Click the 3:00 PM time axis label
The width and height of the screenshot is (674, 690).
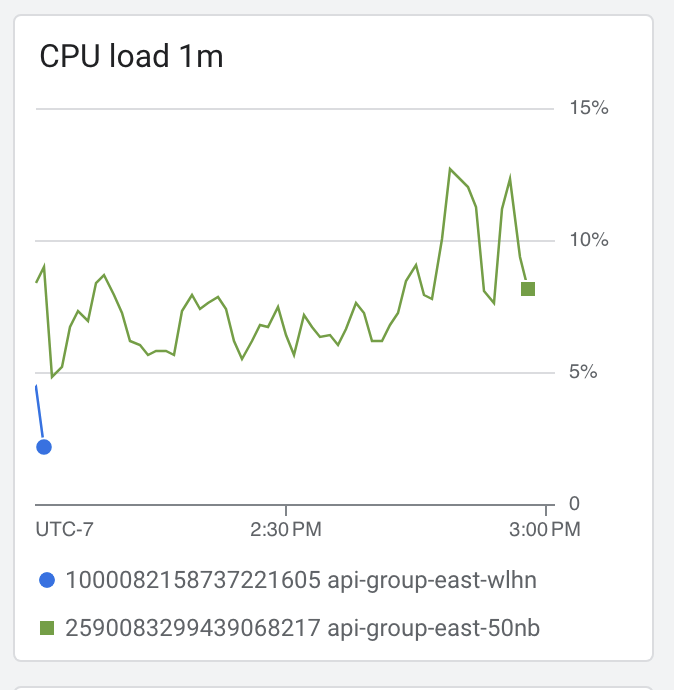(545, 529)
